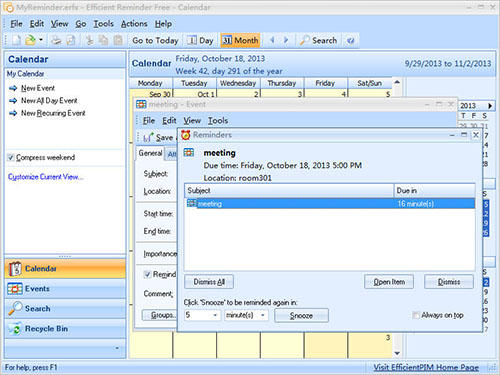Open the dropdown arrow beside the Open icon
The height and width of the screenshot is (375, 500).
tap(41, 40)
